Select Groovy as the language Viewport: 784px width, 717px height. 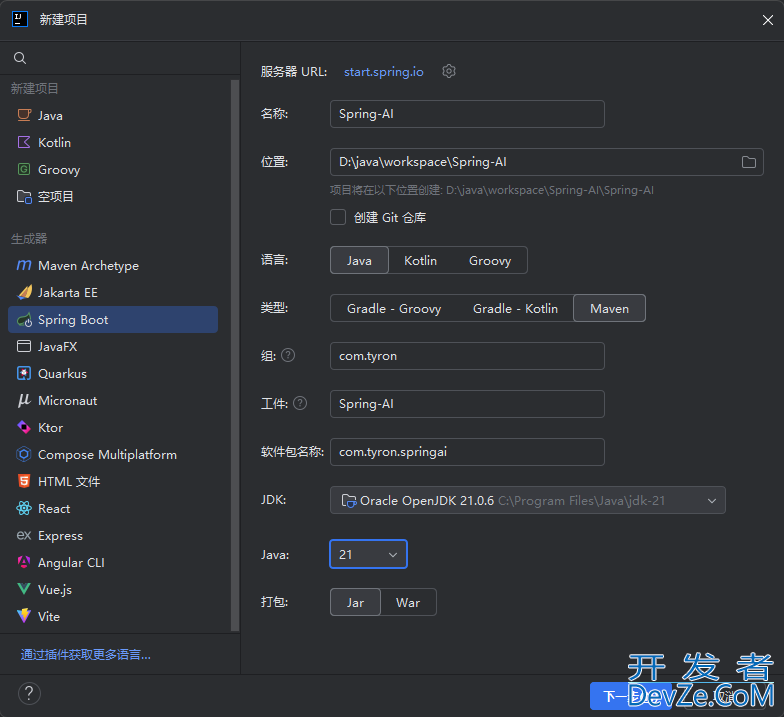[x=490, y=260]
